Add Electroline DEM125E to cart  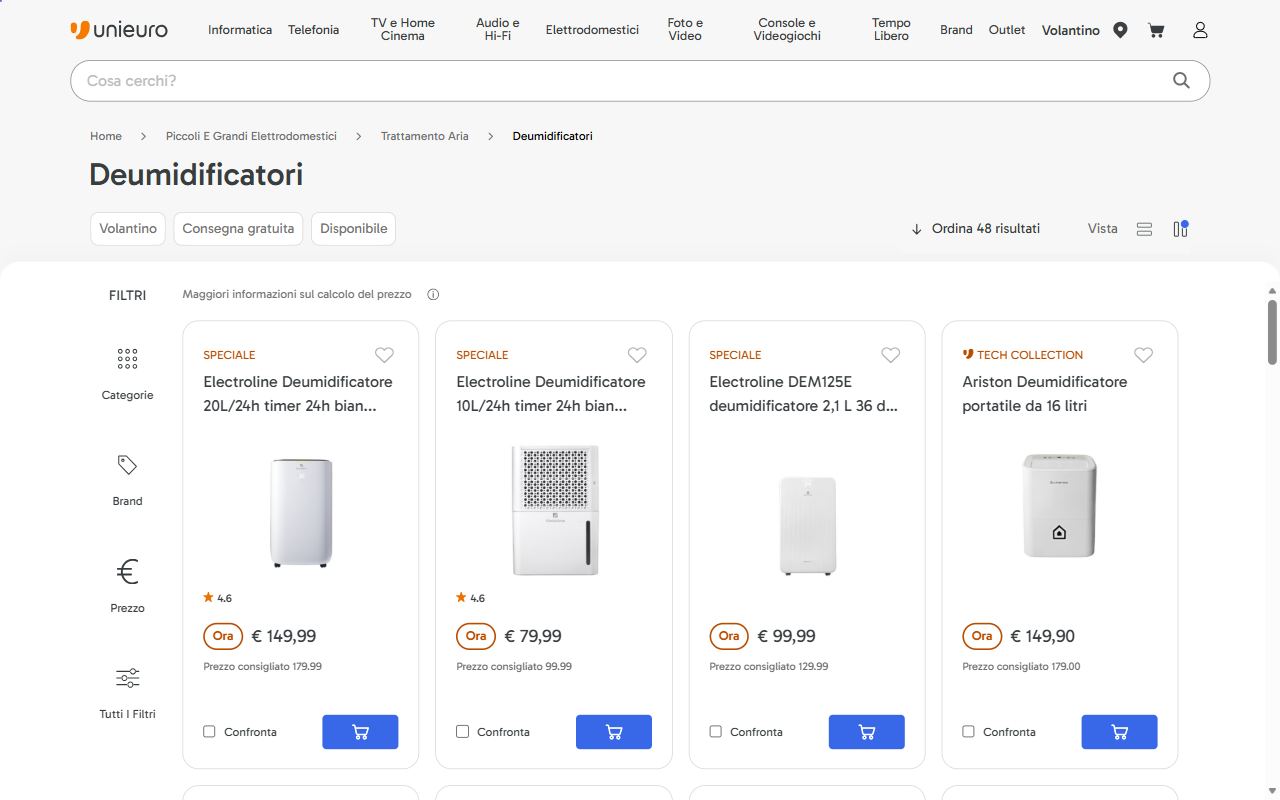click(866, 732)
